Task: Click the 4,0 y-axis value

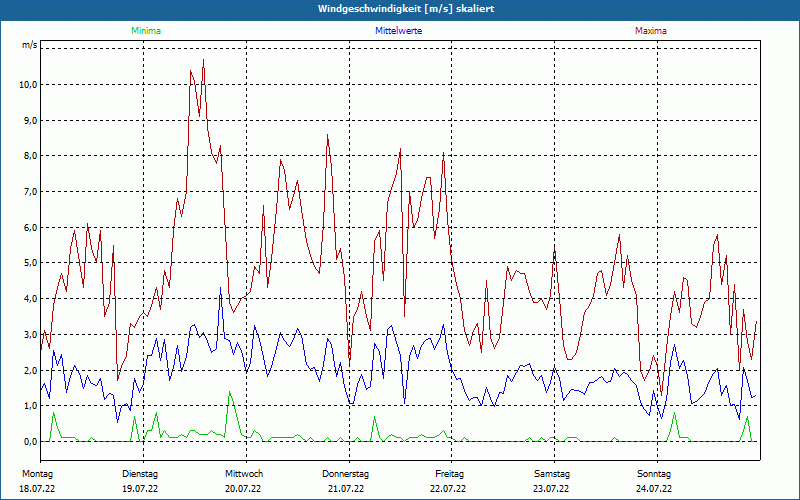Action: pyautogui.click(x=30, y=298)
